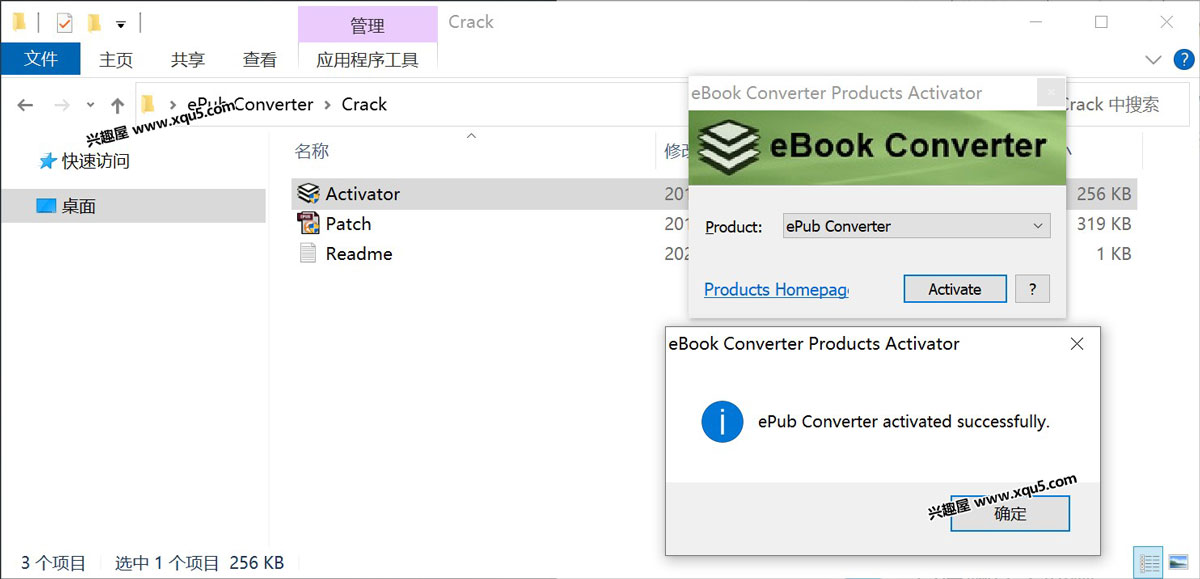Click the Readme file name
This screenshot has height=579, width=1200.
point(359,254)
